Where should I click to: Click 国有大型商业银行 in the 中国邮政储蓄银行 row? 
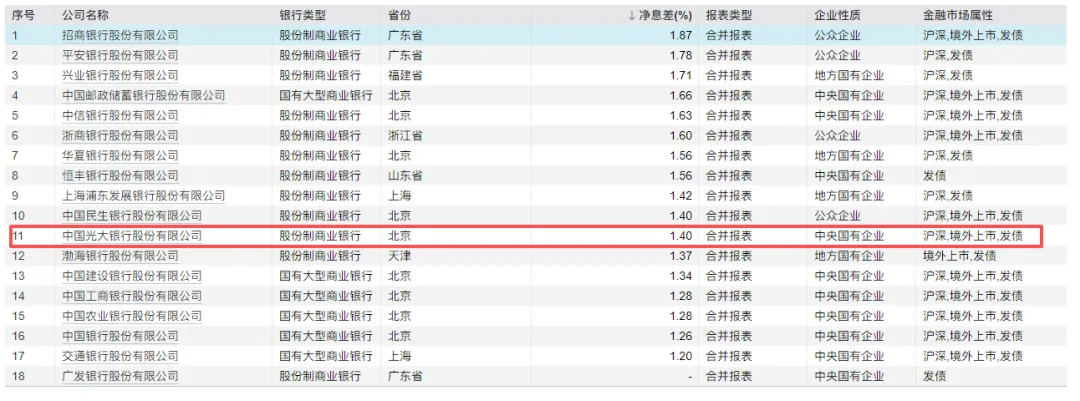pyautogui.click(x=326, y=95)
